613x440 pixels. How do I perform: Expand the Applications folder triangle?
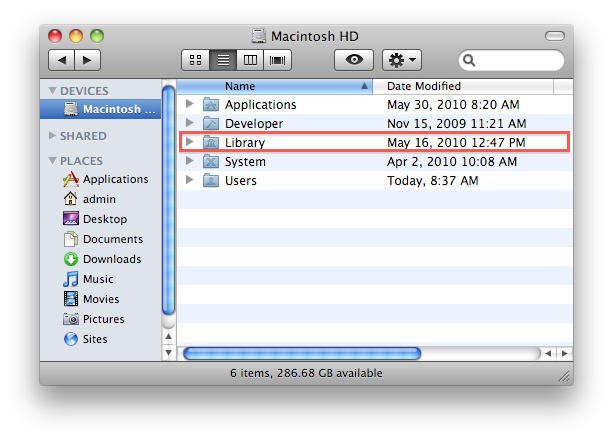(x=190, y=104)
